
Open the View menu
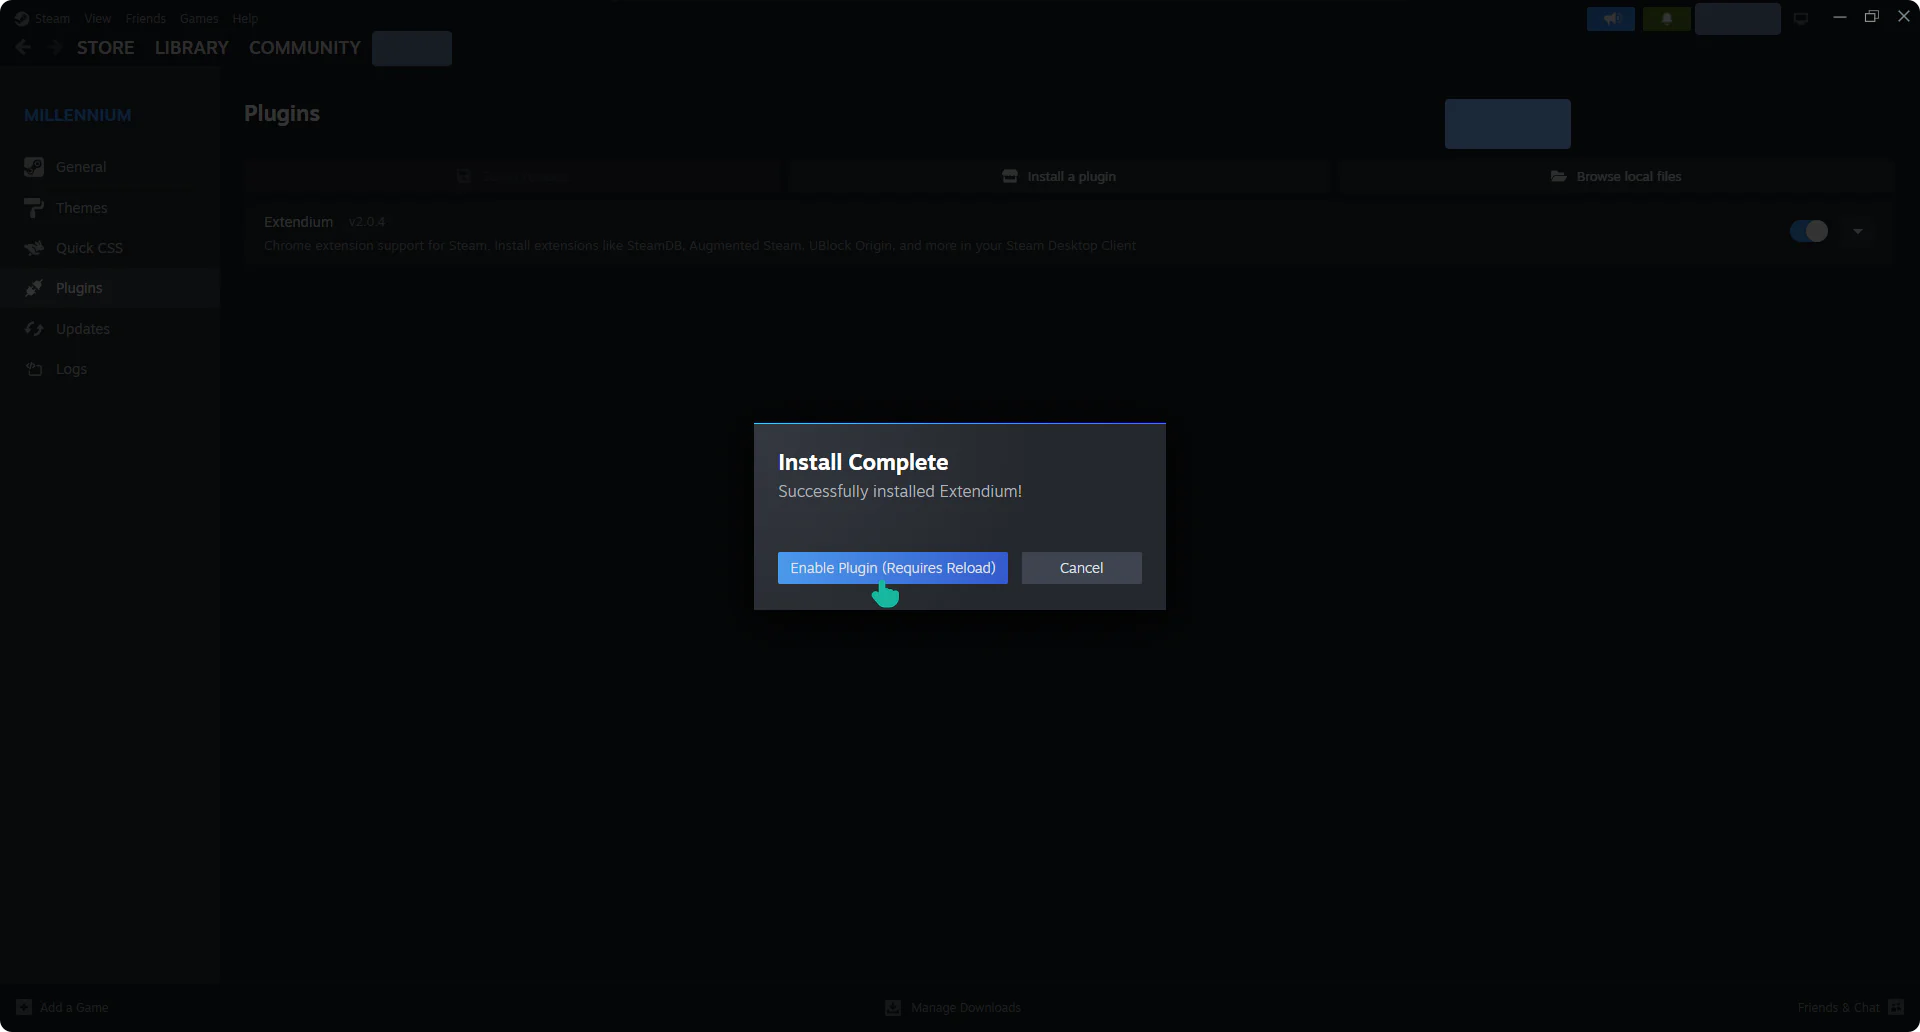coord(98,19)
